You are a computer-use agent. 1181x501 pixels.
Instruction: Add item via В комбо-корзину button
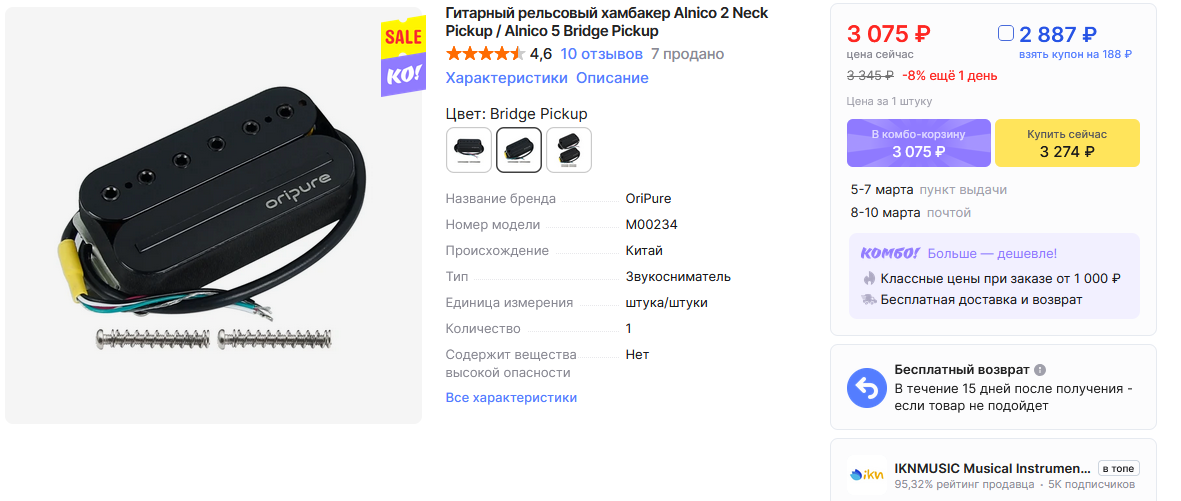[x=918, y=143]
